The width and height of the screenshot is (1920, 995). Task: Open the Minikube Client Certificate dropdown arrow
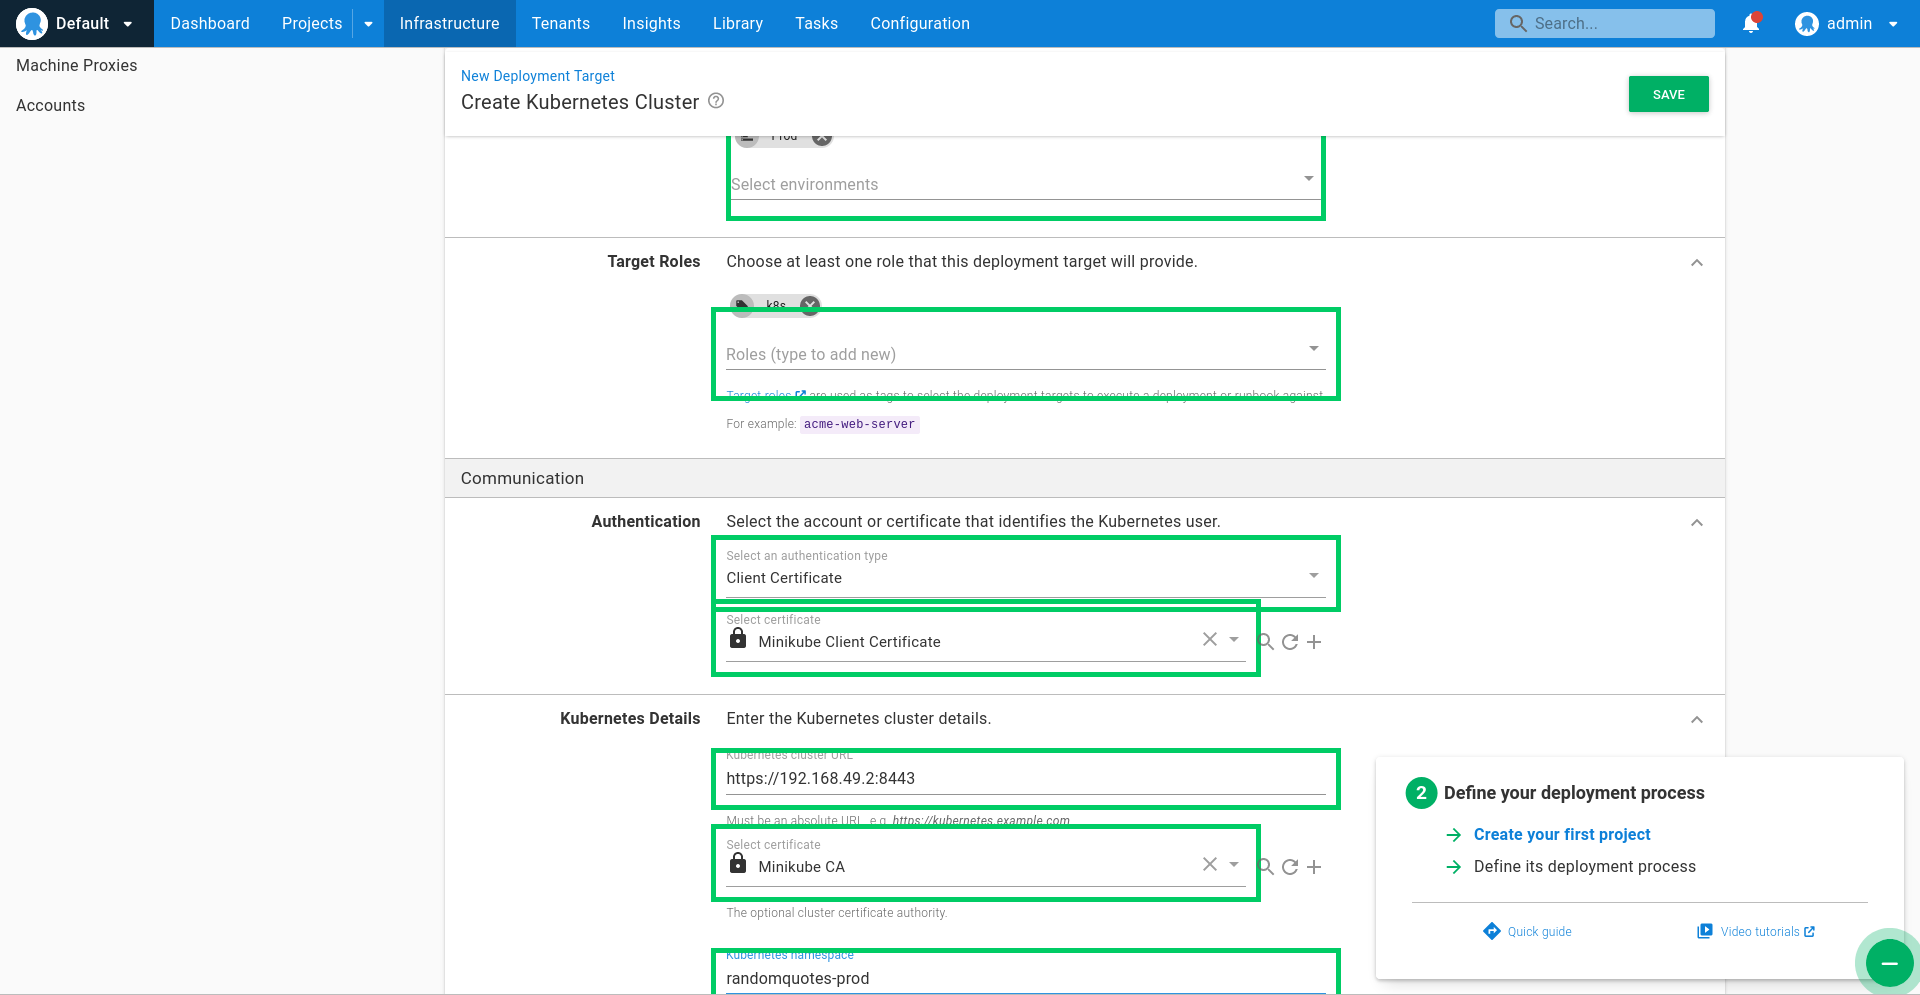(1234, 640)
